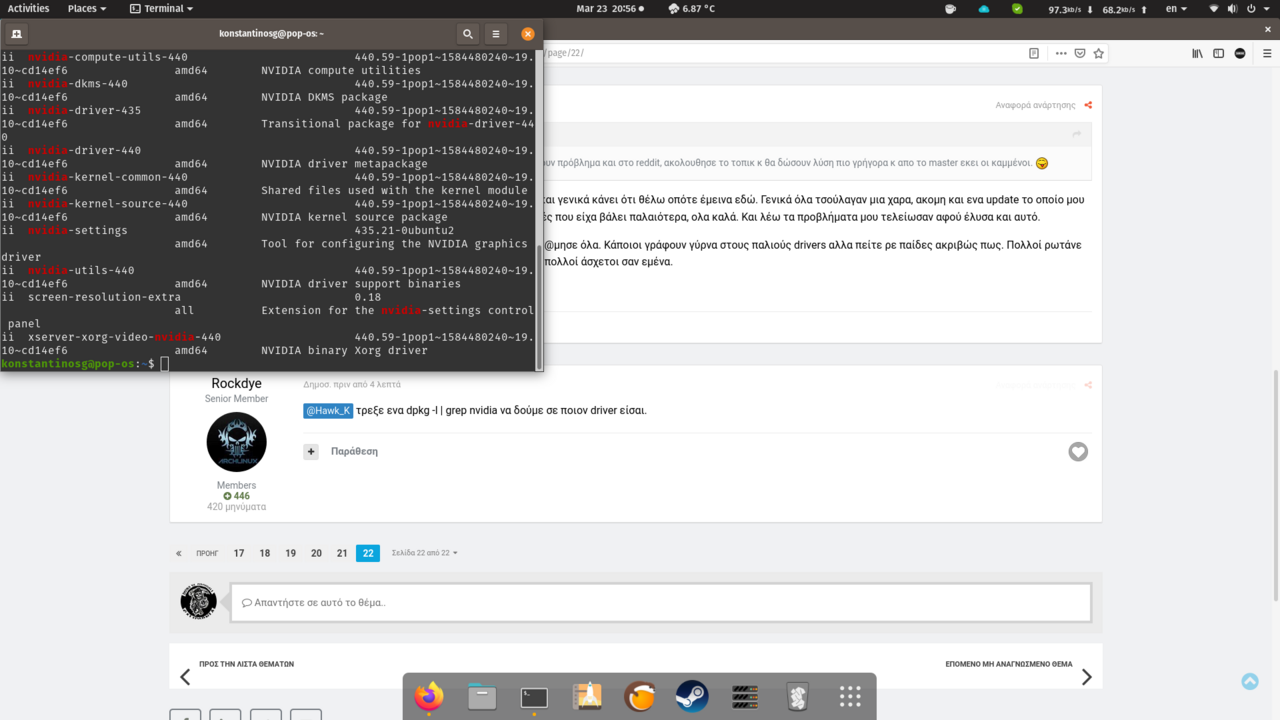Go to page 21
This screenshot has width=1280, height=720.
(x=342, y=553)
